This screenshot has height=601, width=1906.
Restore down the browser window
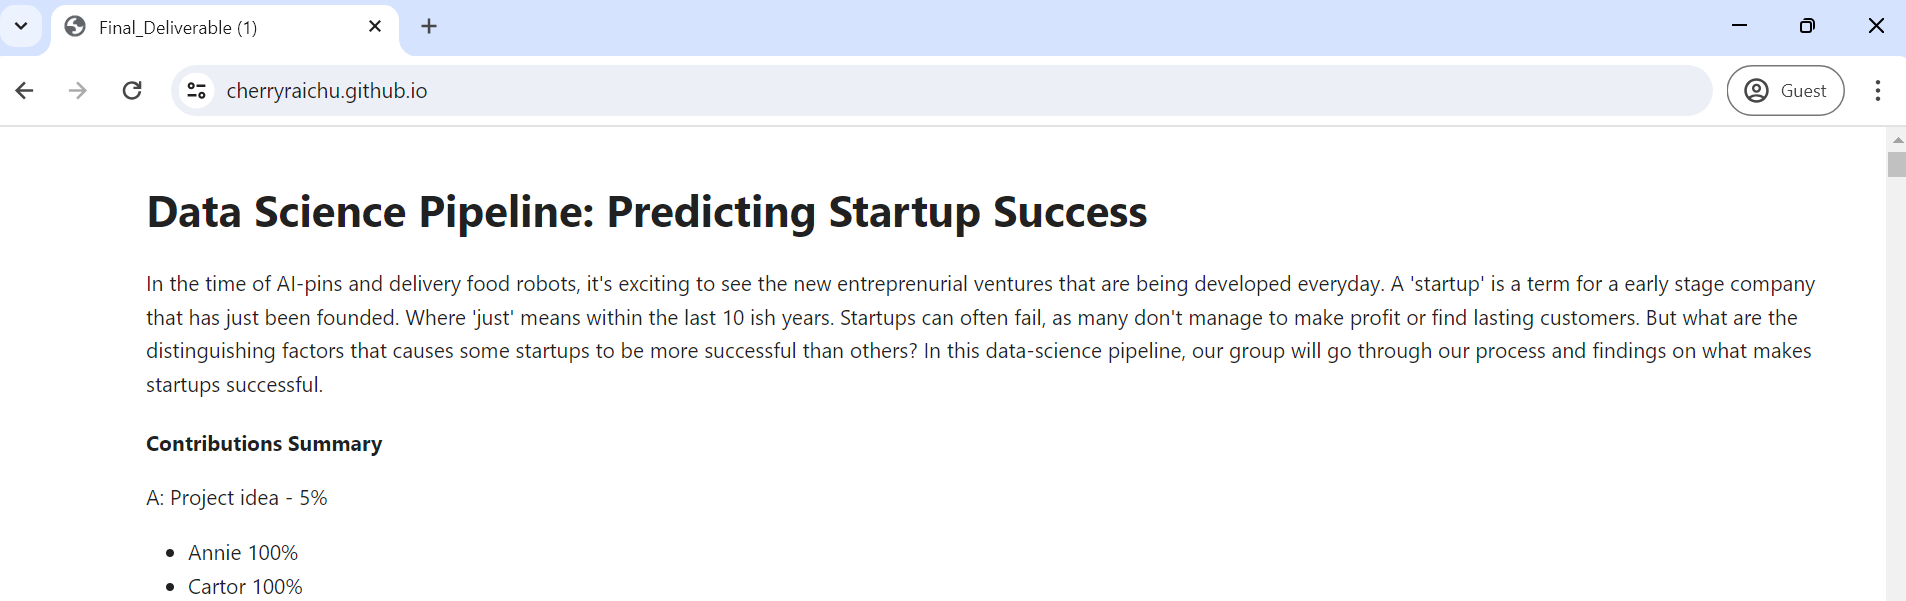click(1807, 26)
